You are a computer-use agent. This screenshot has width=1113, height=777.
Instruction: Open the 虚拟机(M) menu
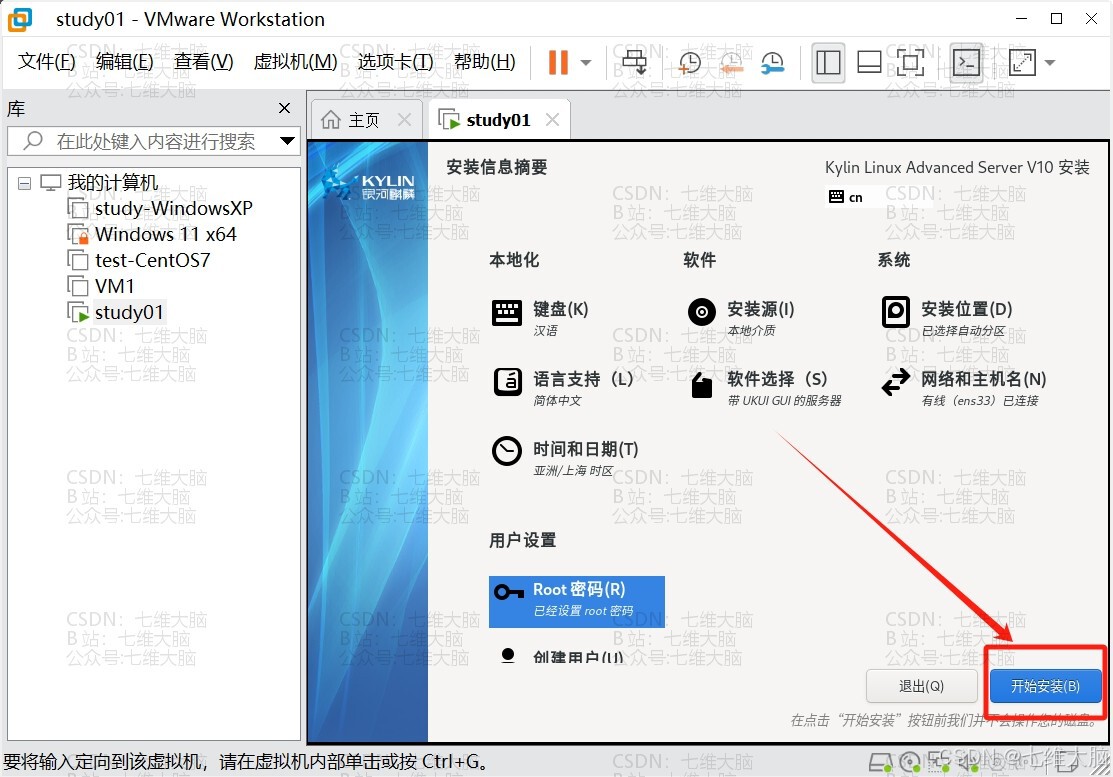[295, 62]
